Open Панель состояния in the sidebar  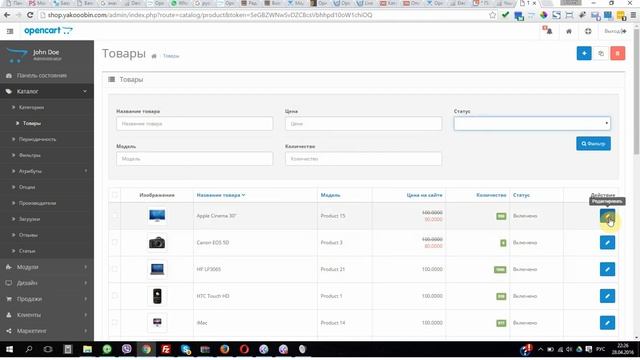coord(47,76)
